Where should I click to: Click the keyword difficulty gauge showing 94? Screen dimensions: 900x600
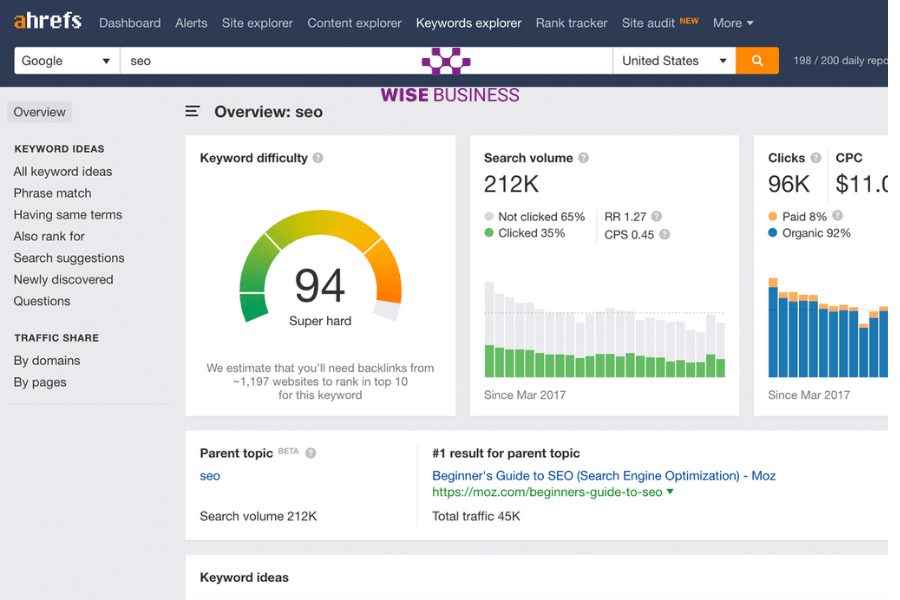pyautogui.click(x=320, y=266)
